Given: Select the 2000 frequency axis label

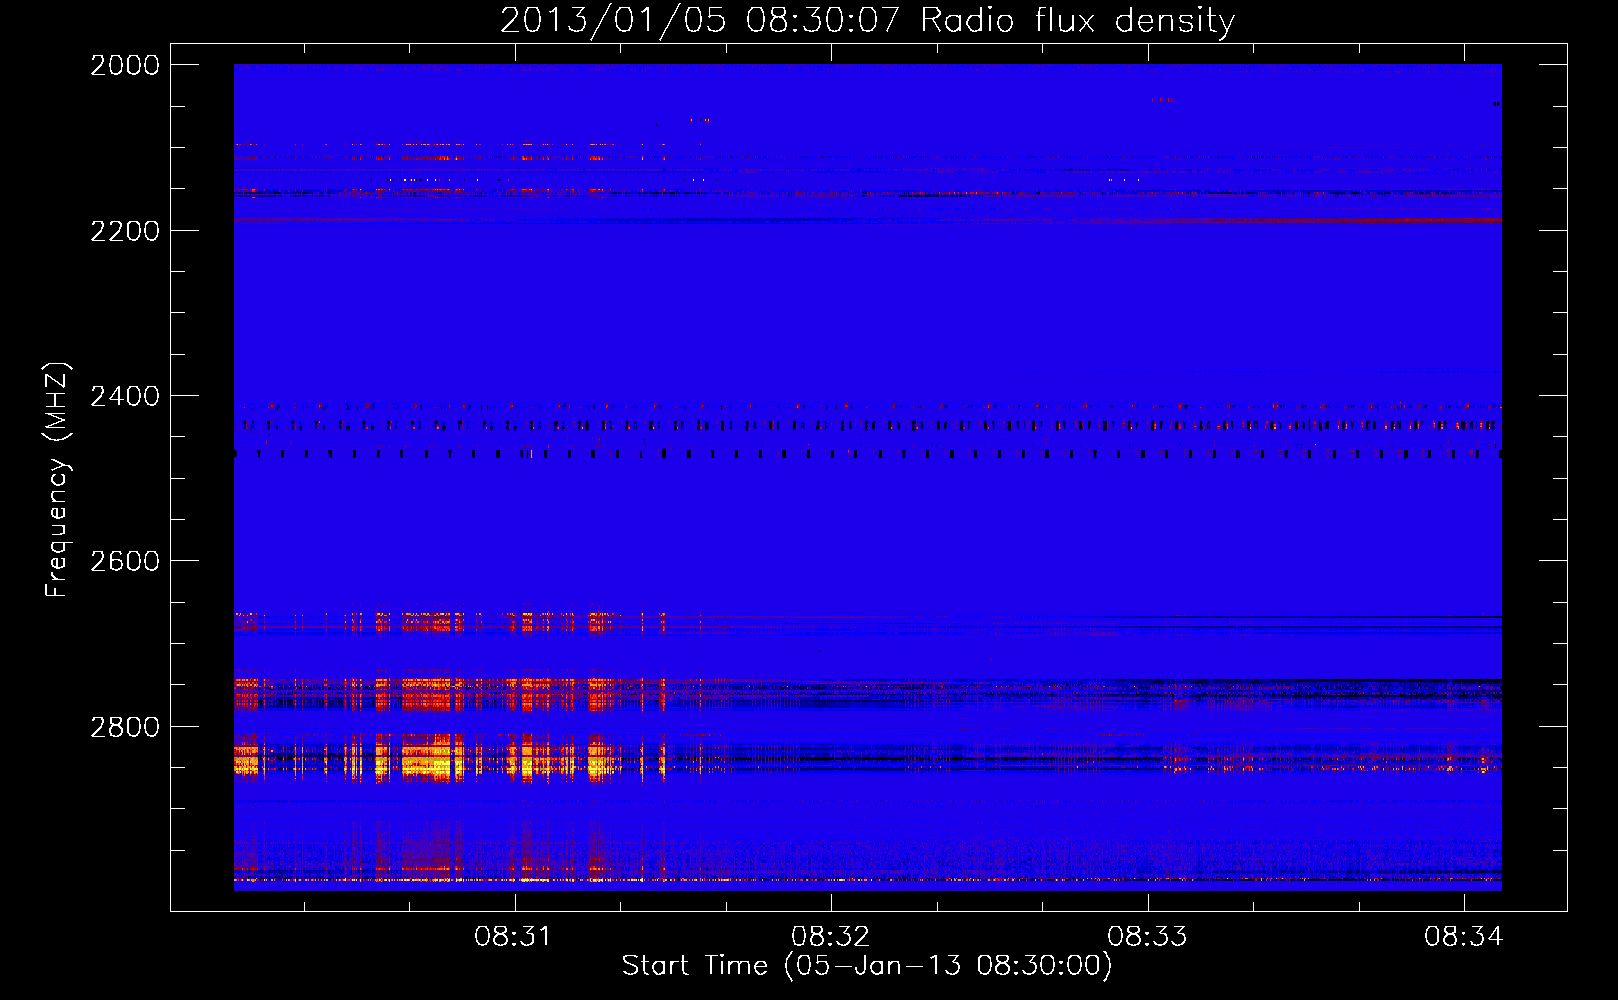Looking at the screenshot, I should click(x=125, y=65).
